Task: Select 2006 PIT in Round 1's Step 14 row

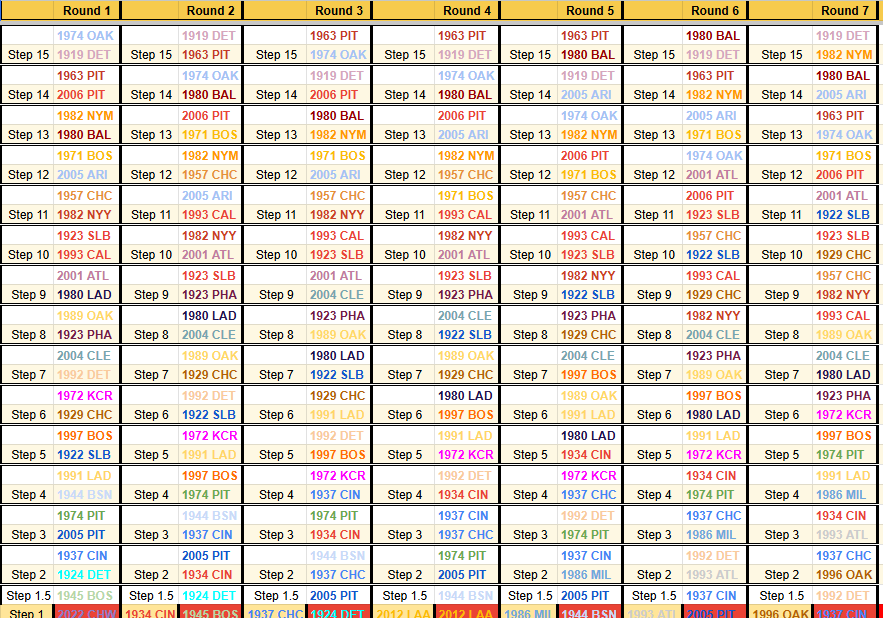Action: (81, 95)
